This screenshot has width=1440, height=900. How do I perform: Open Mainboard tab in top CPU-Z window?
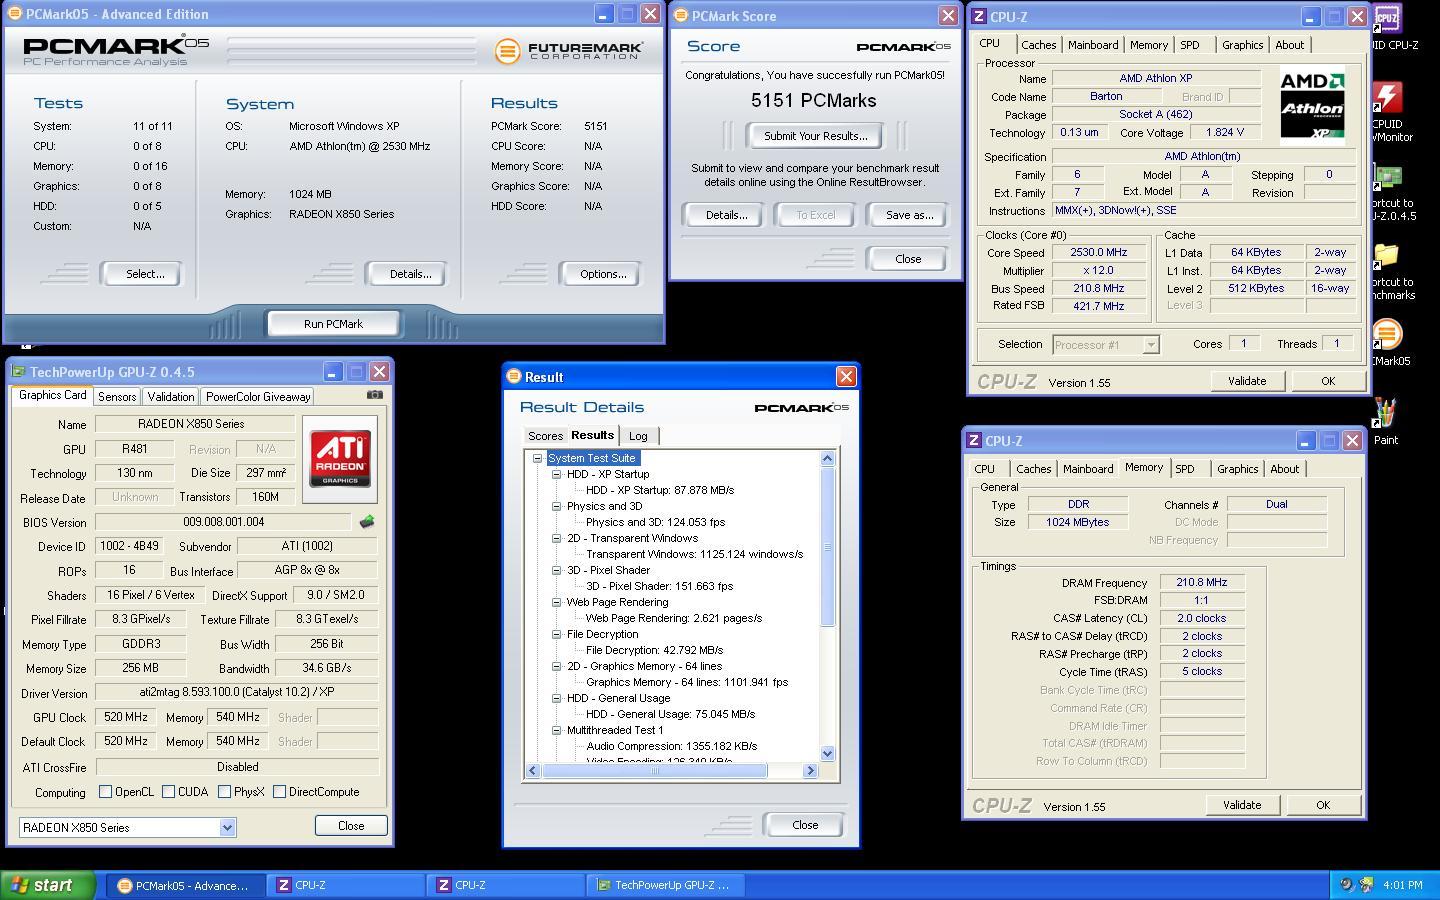(x=1093, y=45)
